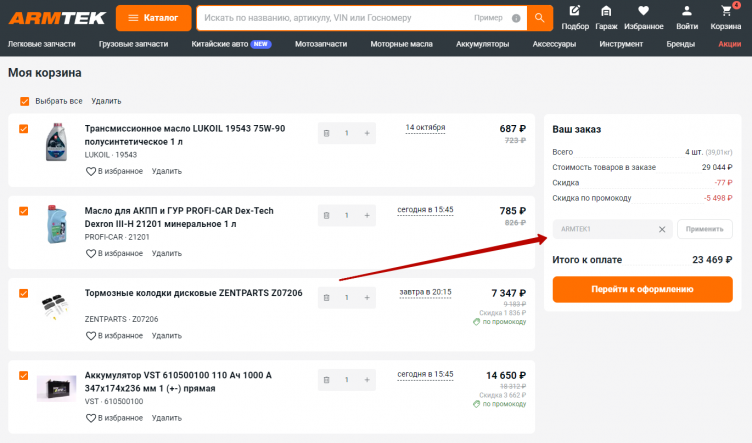752x443 pixels.
Task: Uncheck the LUKOIL transmission oil item
Action: pyautogui.click(x=24, y=129)
